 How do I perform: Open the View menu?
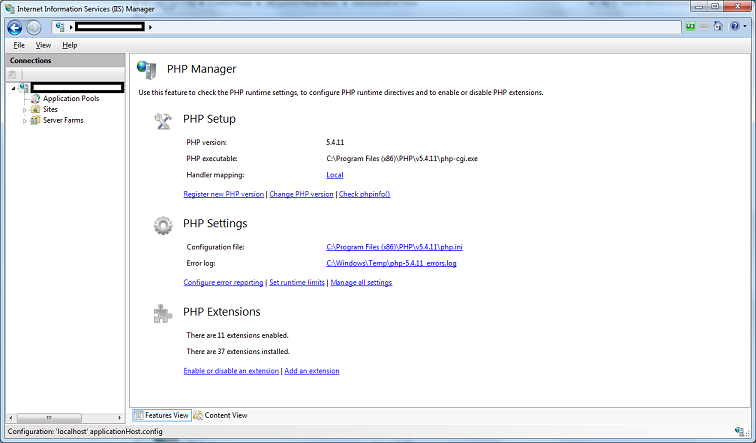tap(43, 45)
